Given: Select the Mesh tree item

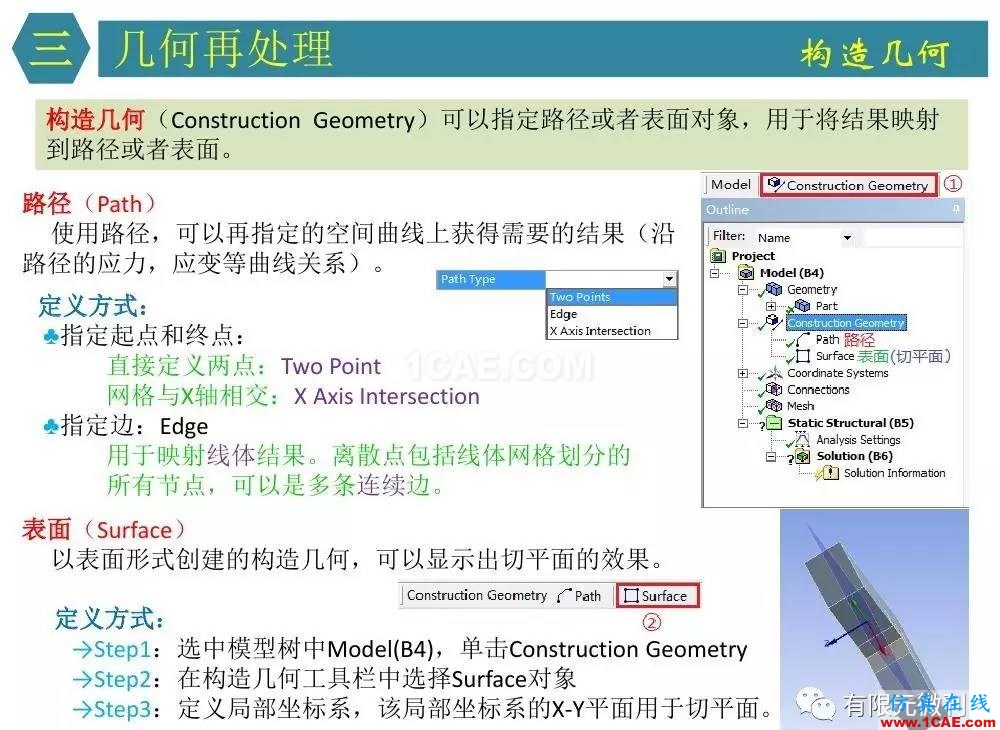Looking at the screenshot, I should [800, 406].
